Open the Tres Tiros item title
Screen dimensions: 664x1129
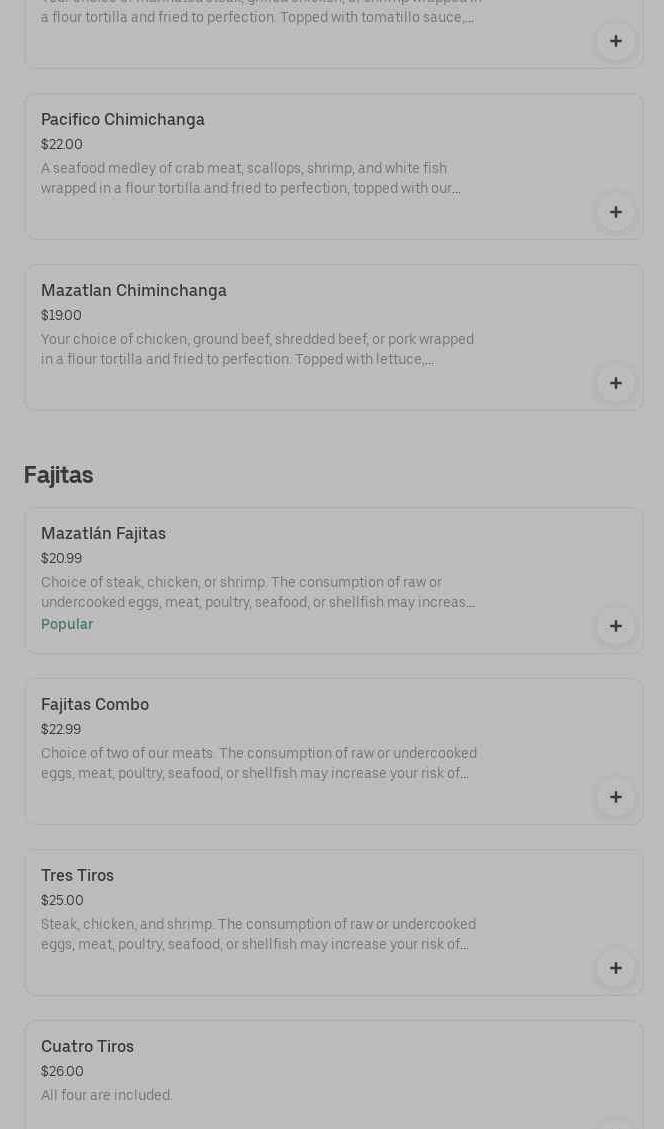(77, 876)
